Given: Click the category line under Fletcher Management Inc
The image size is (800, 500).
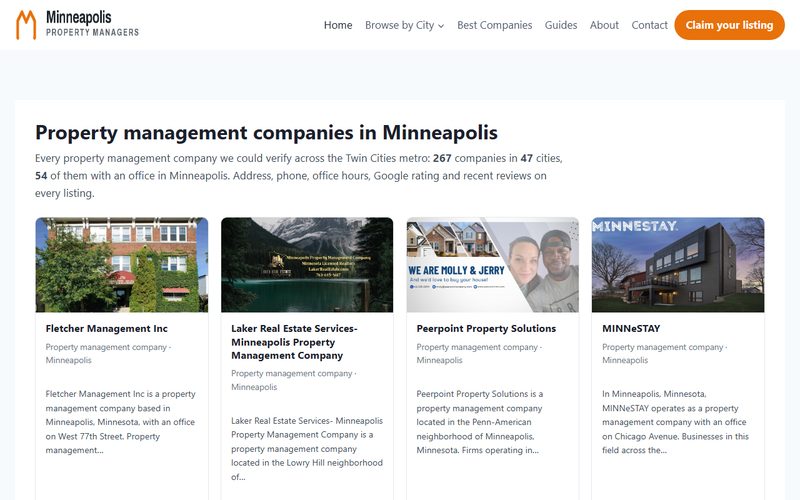Looking at the screenshot, I should (108, 354).
